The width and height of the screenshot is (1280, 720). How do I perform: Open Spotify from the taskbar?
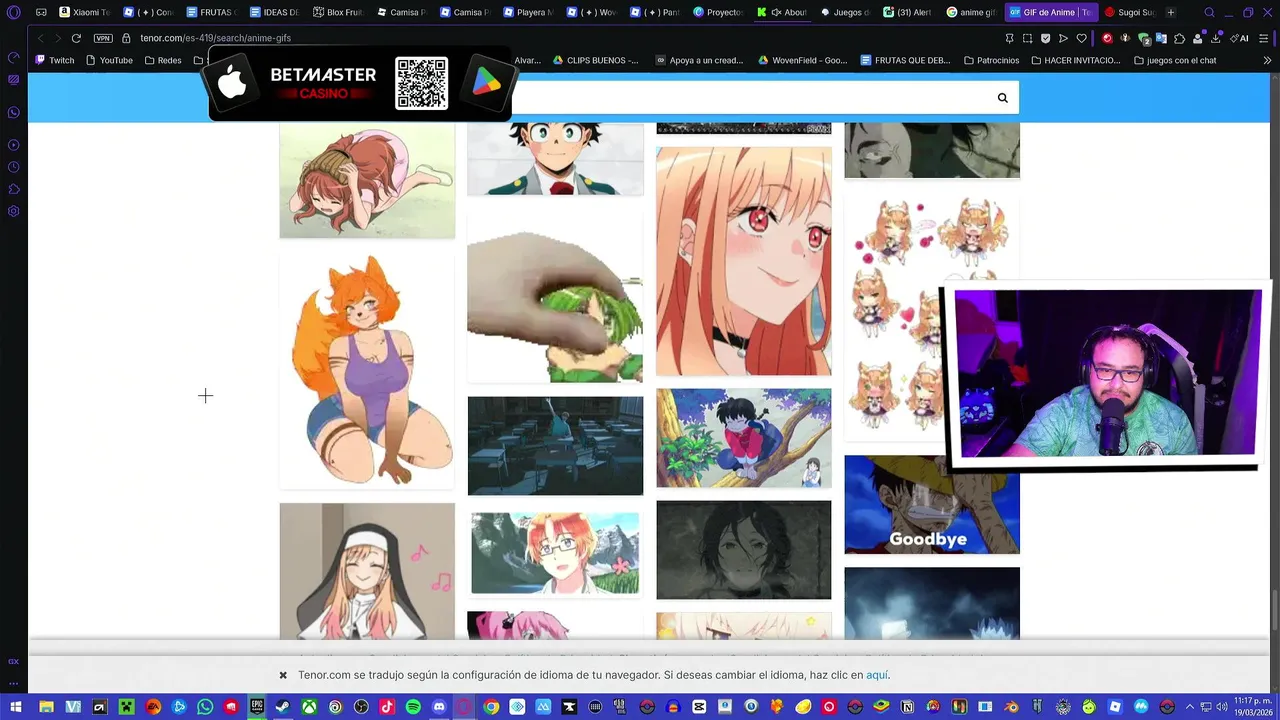tap(413, 707)
